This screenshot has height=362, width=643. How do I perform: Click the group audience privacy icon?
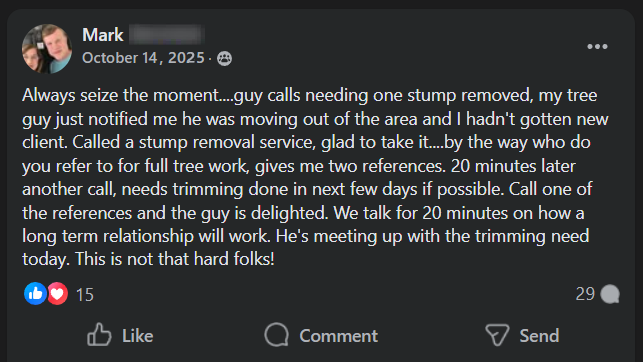[x=224, y=59]
